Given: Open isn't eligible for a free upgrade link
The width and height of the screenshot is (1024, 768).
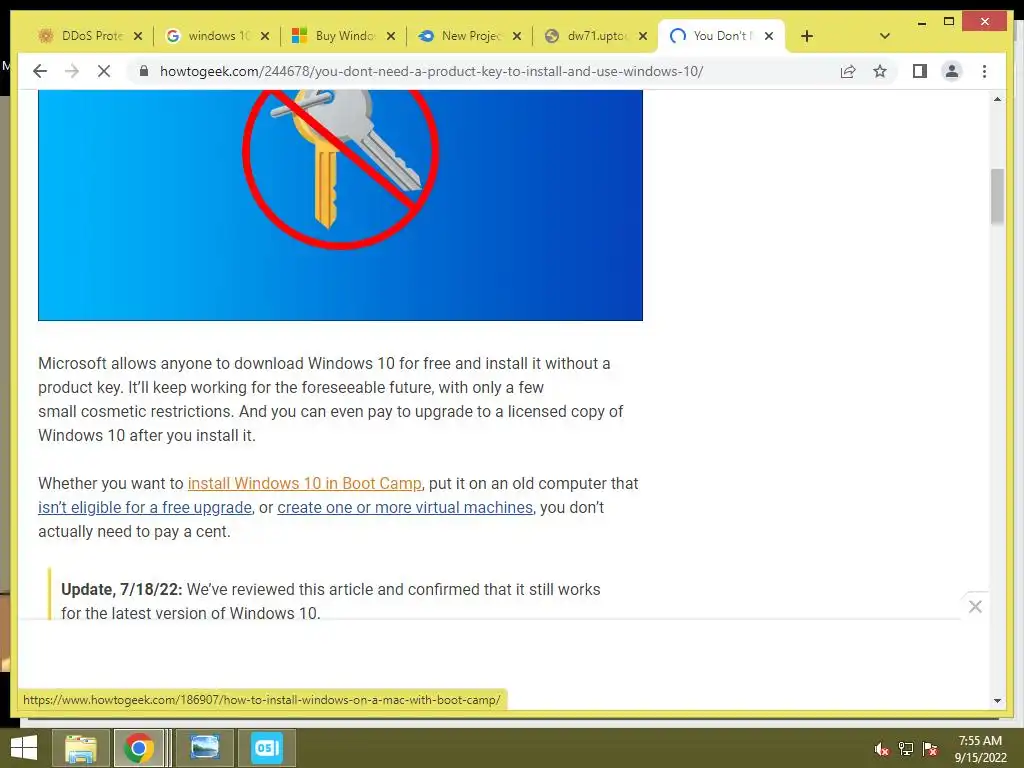Looking at the screenshot, I should [x=144, y=507].
